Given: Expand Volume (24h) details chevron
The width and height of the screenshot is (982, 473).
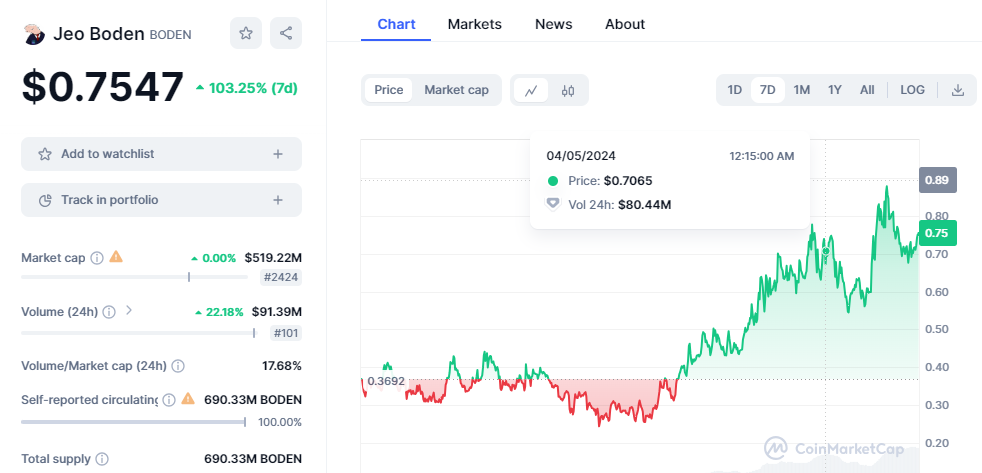Looking at the screenshot, I should 129,310.
